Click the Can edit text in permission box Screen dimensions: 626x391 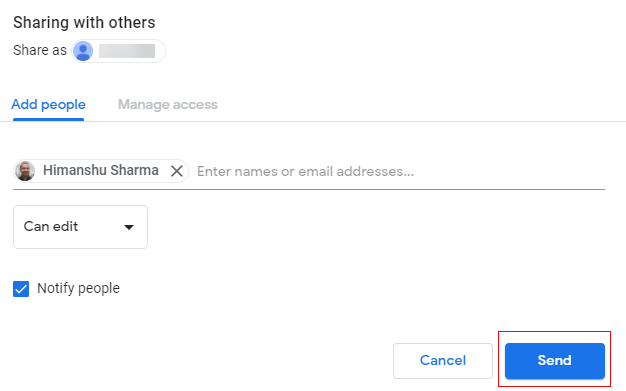pos(51,226)
